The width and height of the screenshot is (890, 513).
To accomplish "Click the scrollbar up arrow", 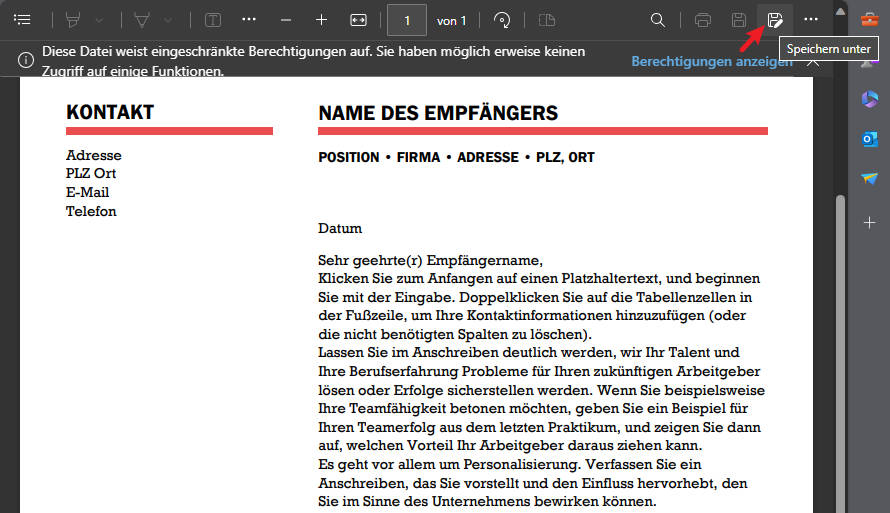I will 841,12.
